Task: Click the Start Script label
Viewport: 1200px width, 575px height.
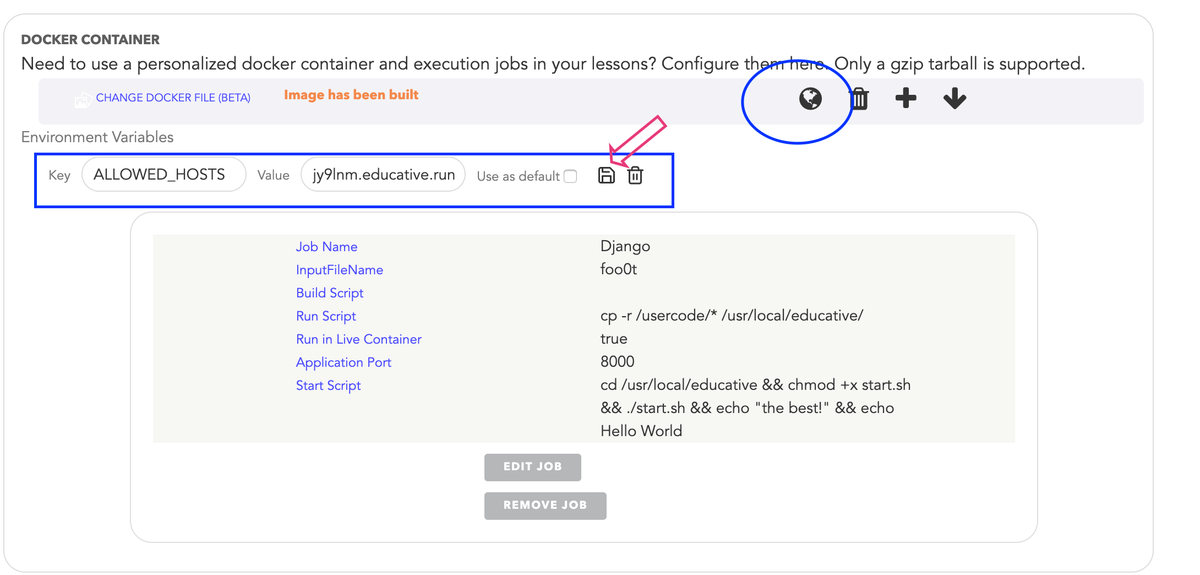Action: coord(328,385)
